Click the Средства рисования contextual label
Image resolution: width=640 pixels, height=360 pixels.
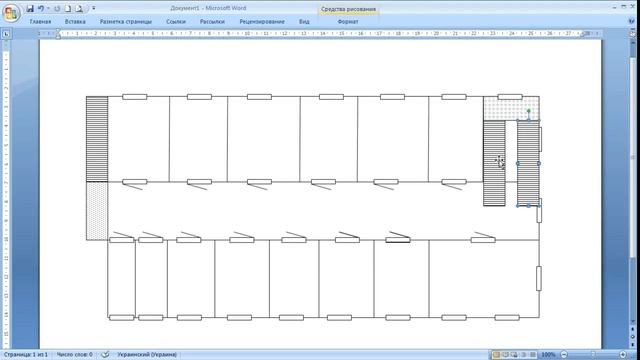point(348,9)
